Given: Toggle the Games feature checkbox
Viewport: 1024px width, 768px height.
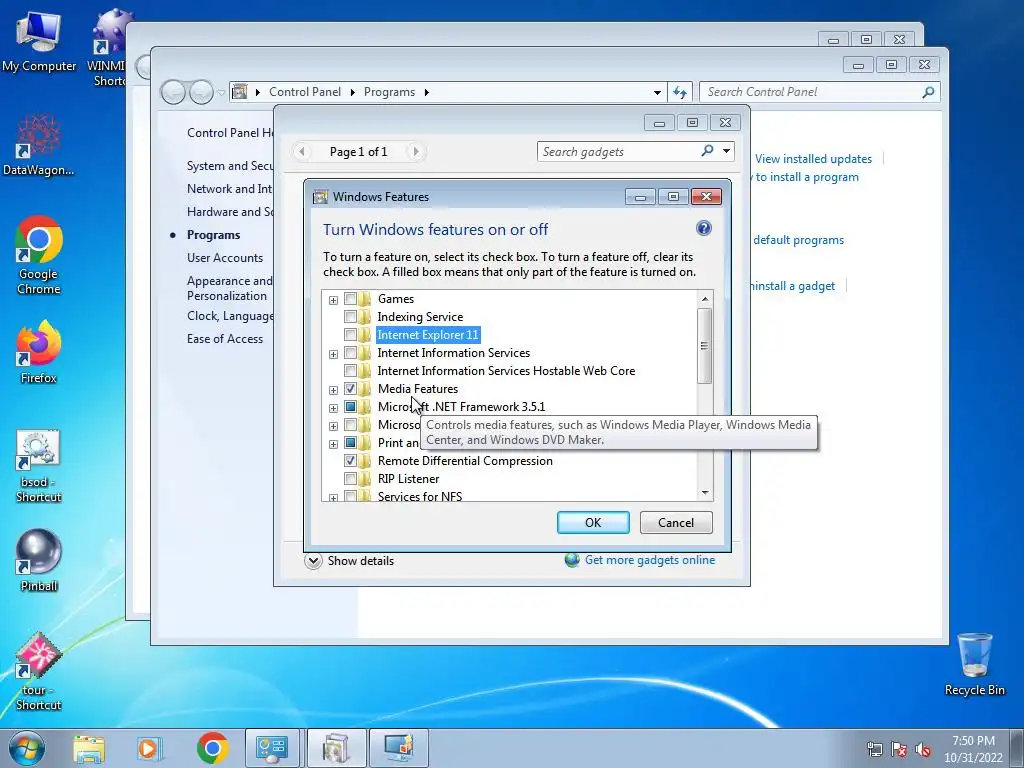Looking at the screenshot, I should click(350, 299).
